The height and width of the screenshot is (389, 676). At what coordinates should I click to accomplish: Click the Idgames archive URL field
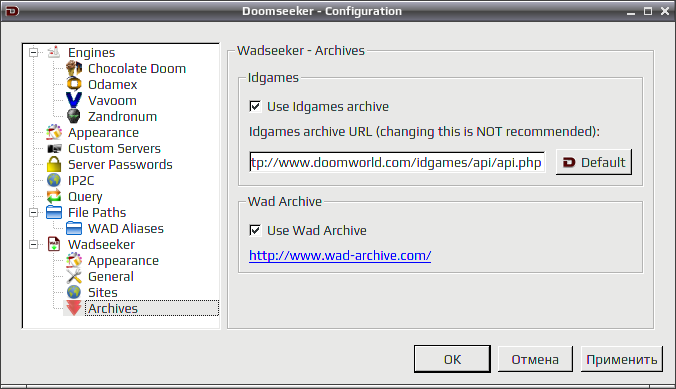click(x=397, y=162)
